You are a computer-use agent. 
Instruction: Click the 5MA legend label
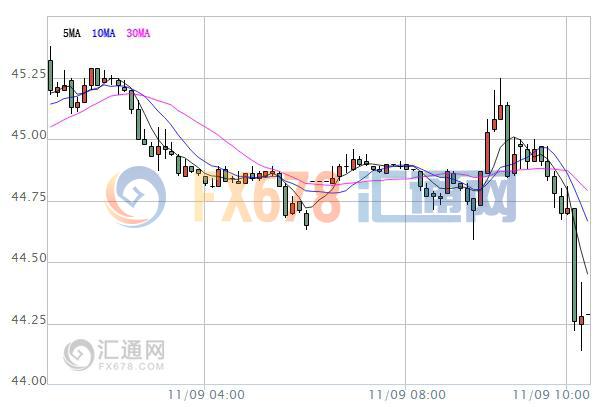(x=72, y=33)
